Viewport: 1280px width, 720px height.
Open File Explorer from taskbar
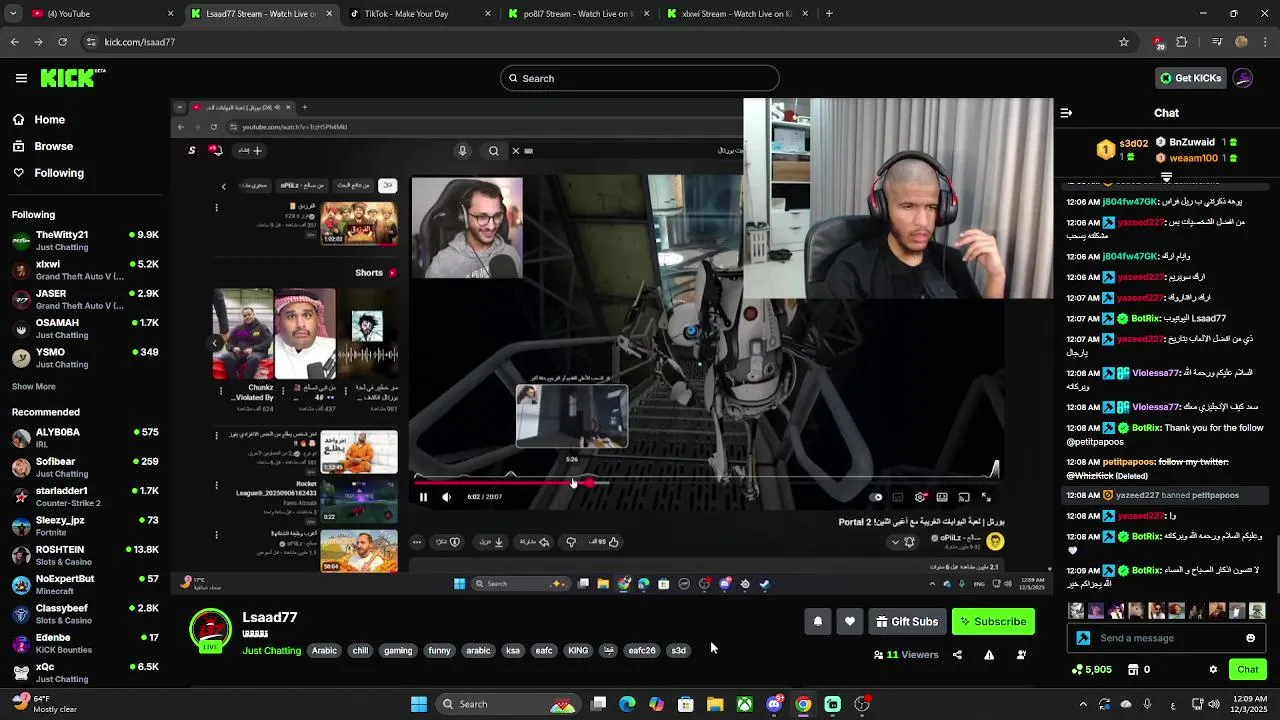click(715, 704)
